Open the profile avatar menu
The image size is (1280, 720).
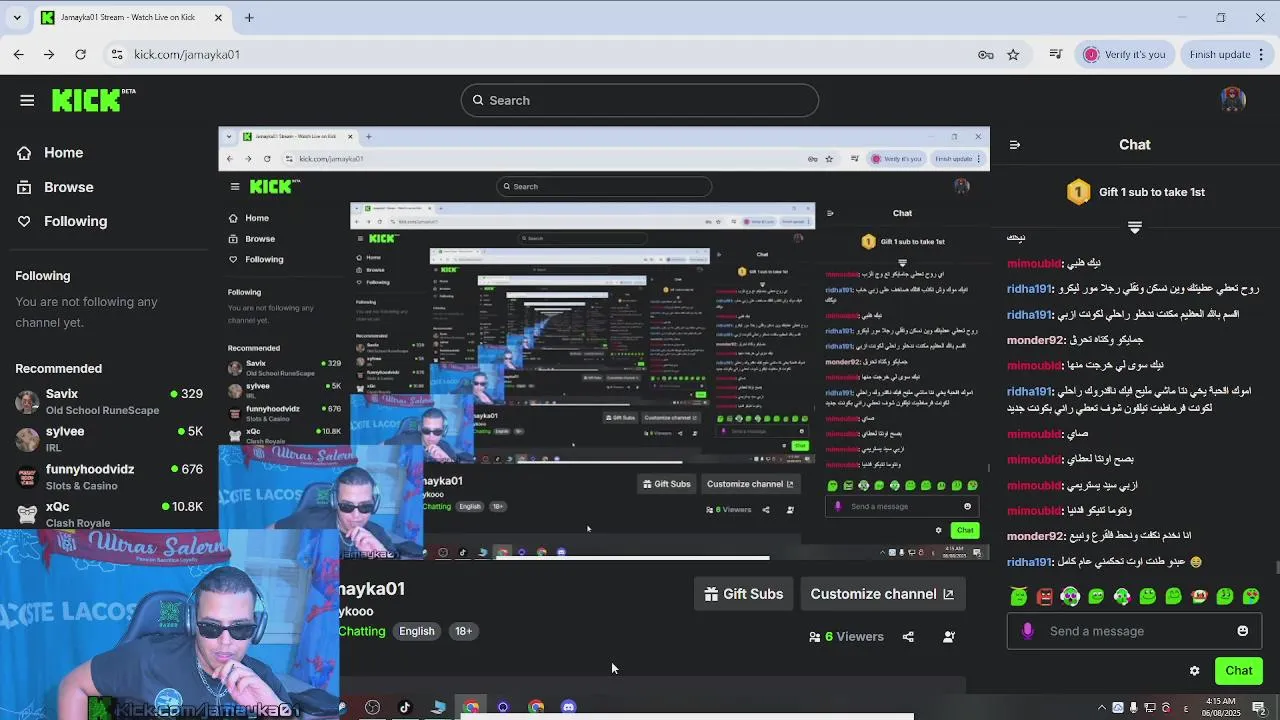(1233, 99)
